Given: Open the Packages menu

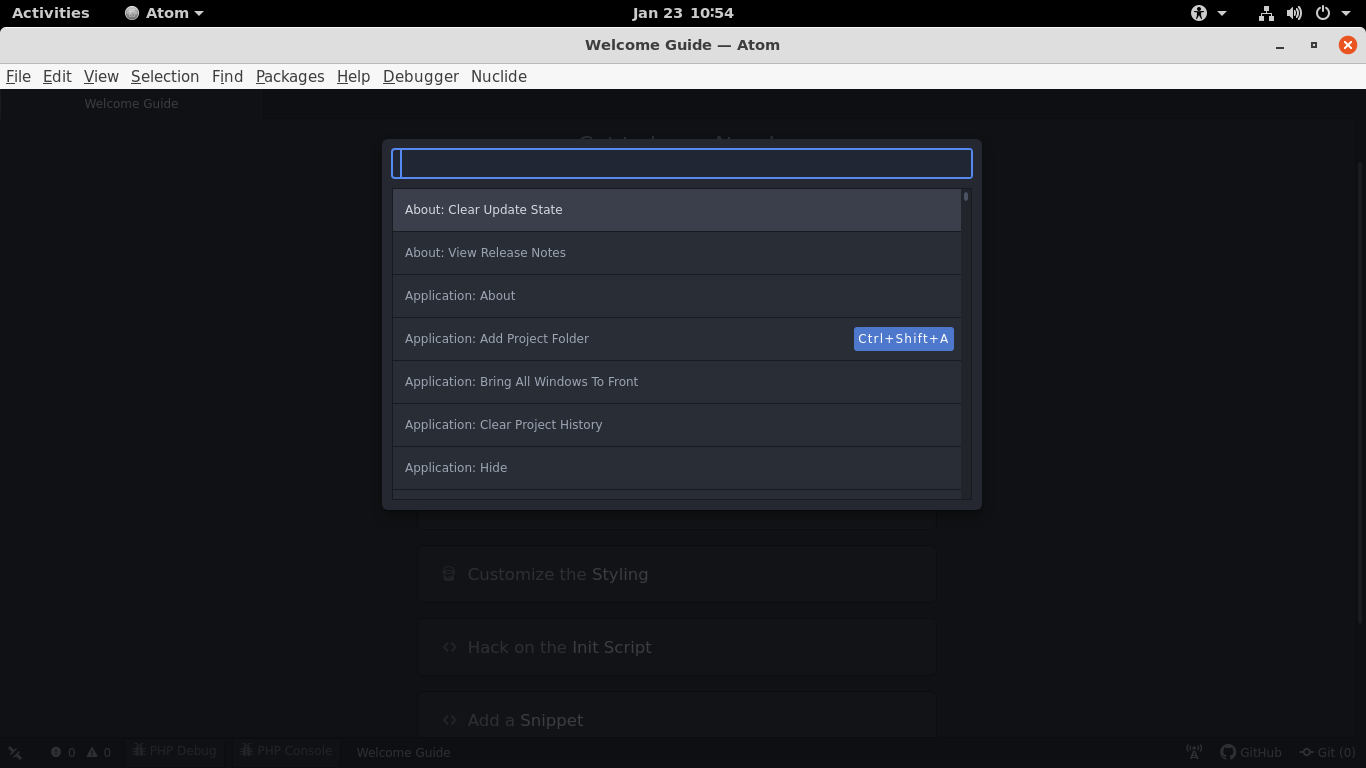Looking at the screenshot, I should pyautogui.click(x=290, y=76).
